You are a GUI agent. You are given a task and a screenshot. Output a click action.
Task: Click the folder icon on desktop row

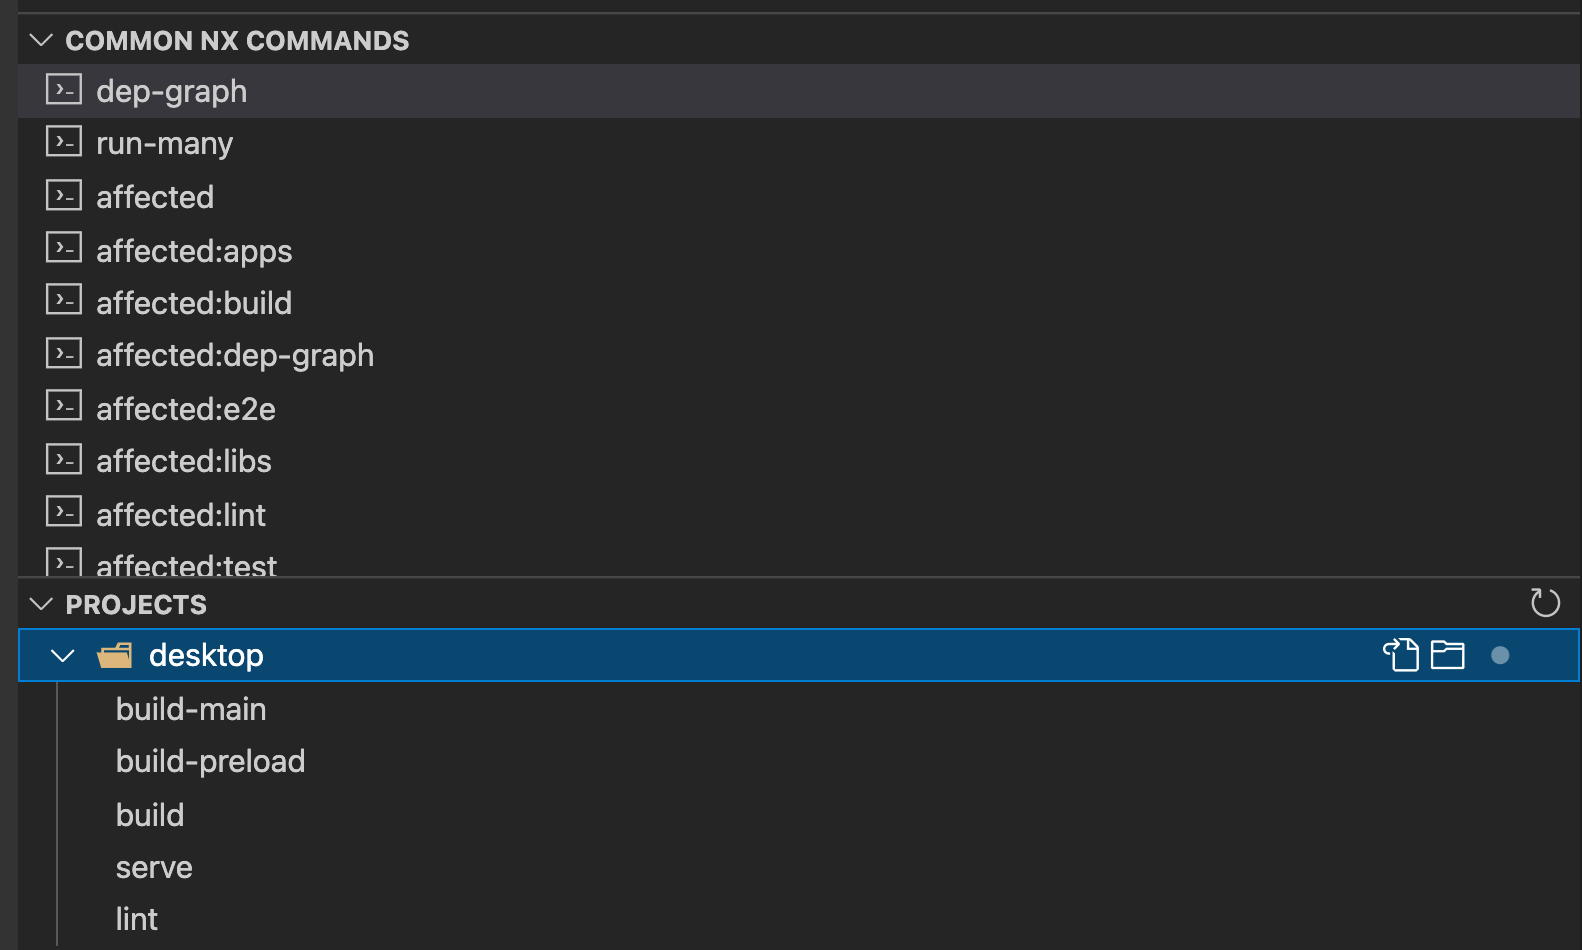(1447, 655)
